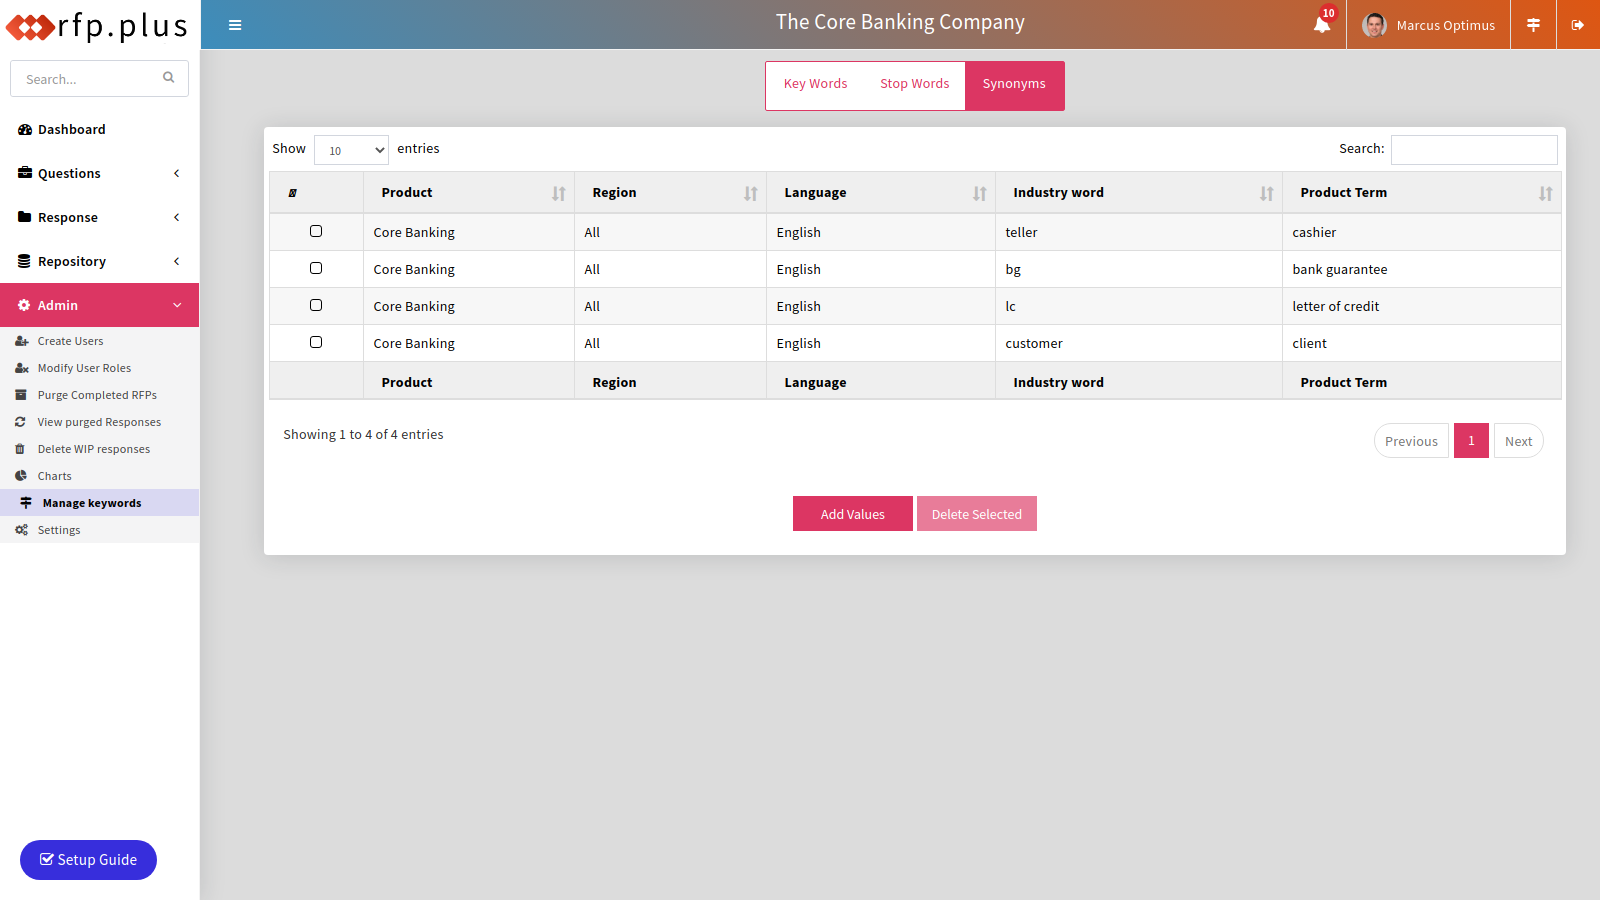The image size is (1600, 900).
Task: Go to Next page
Action: (x=1518, y=441)
